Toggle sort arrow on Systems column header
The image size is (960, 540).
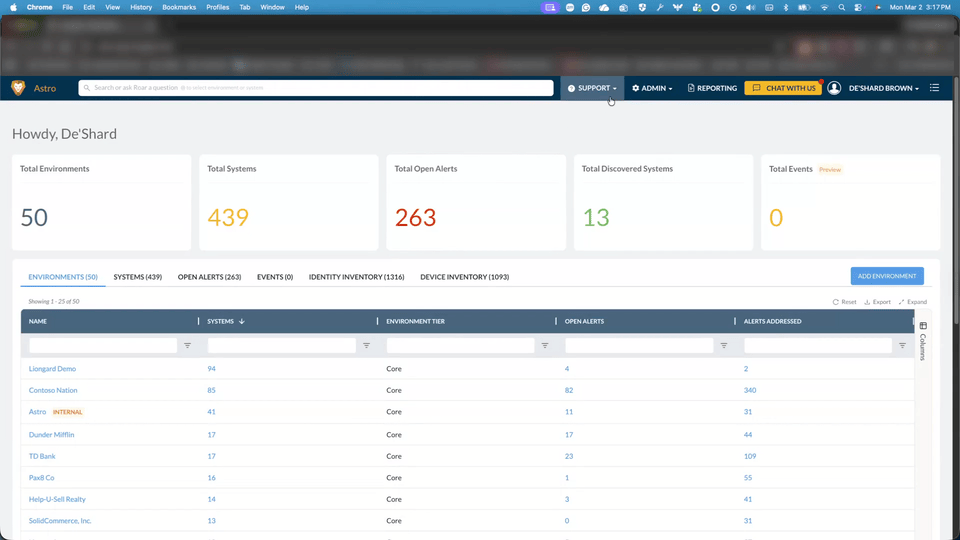tap(241, 321)
